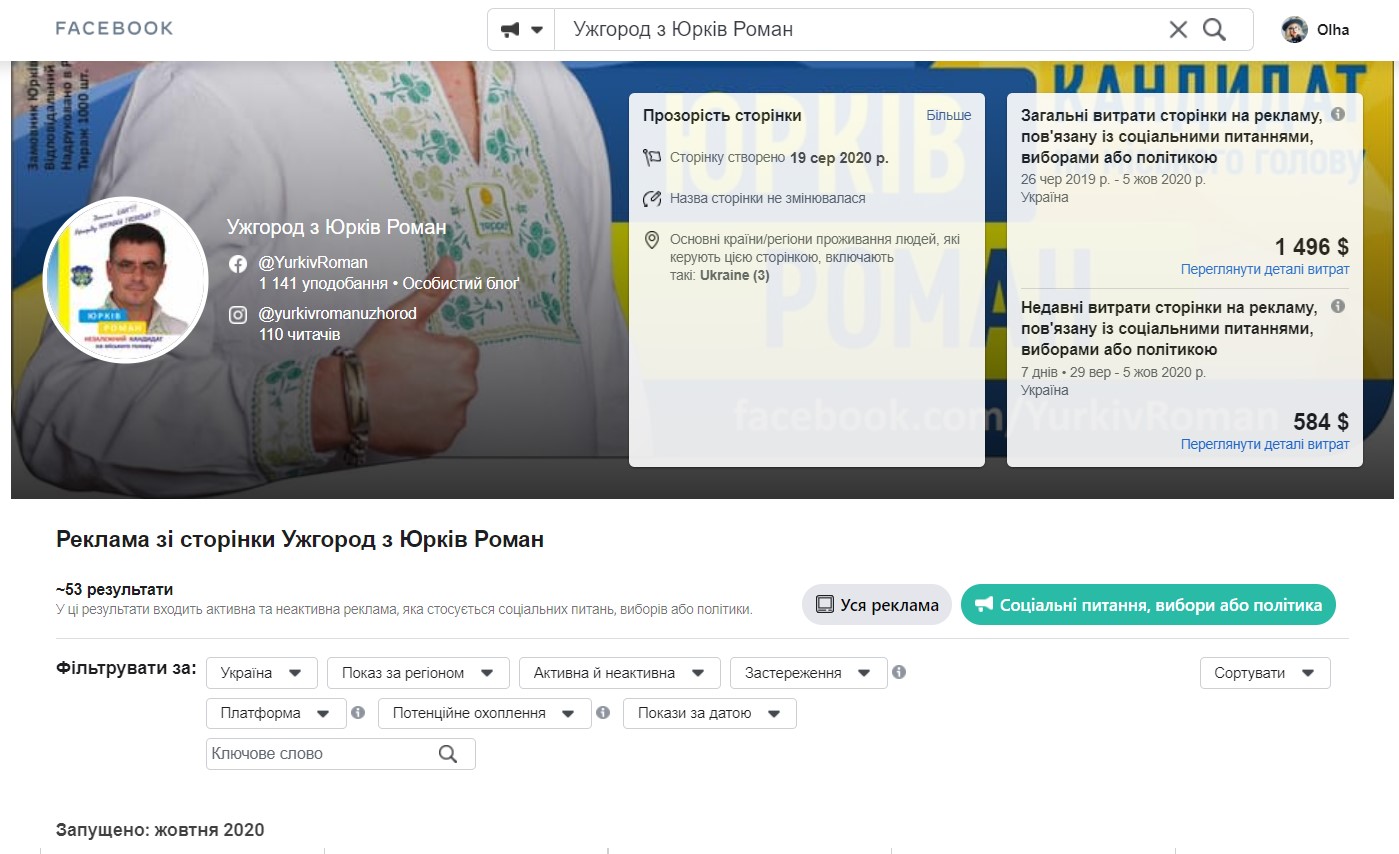Click the page name history icon
Viewport: 1399px width, 854px height.
tap(652, 198)
